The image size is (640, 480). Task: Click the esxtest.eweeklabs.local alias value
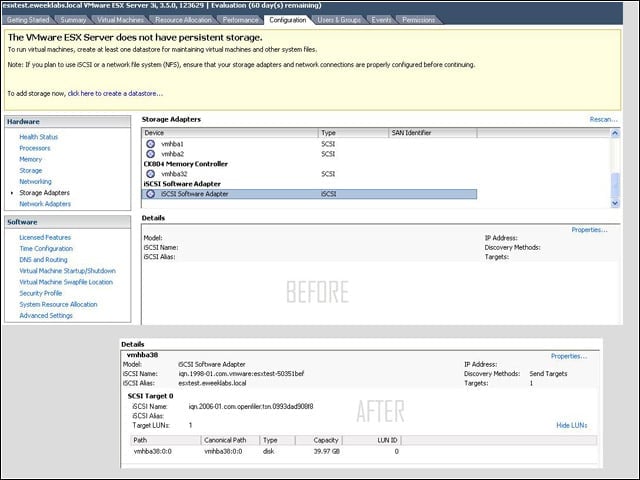pos(212,383)
